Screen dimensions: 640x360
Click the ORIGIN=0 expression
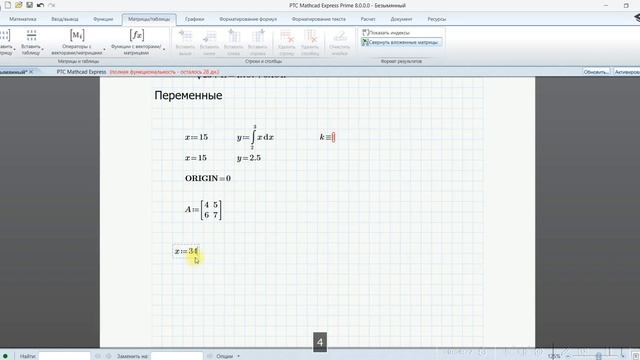click(208, 178)
